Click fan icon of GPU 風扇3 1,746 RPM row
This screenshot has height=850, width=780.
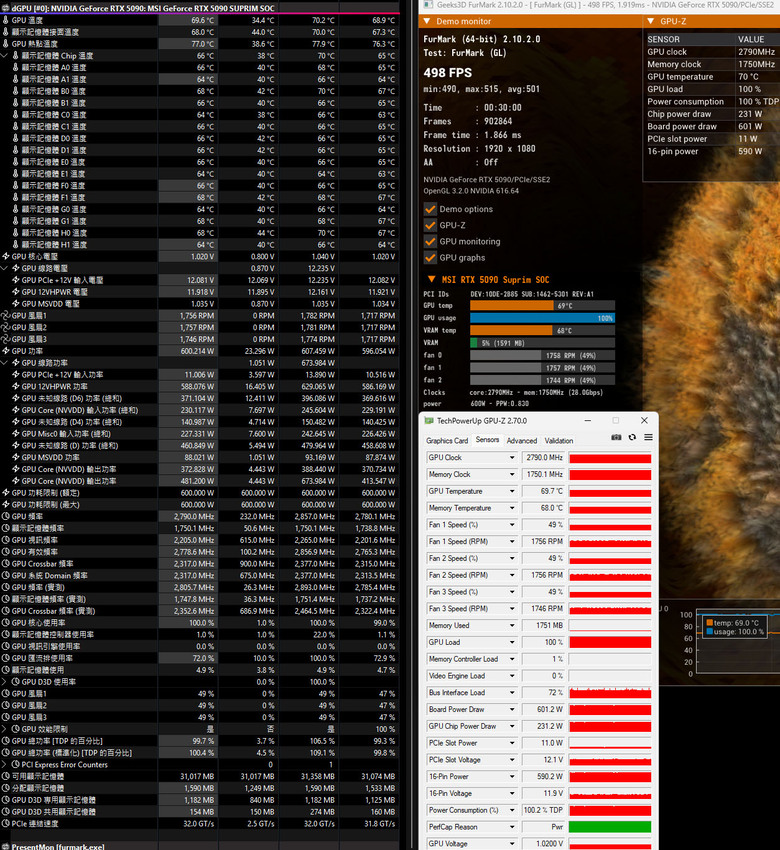pyautogui.click(x=5, y=339)
